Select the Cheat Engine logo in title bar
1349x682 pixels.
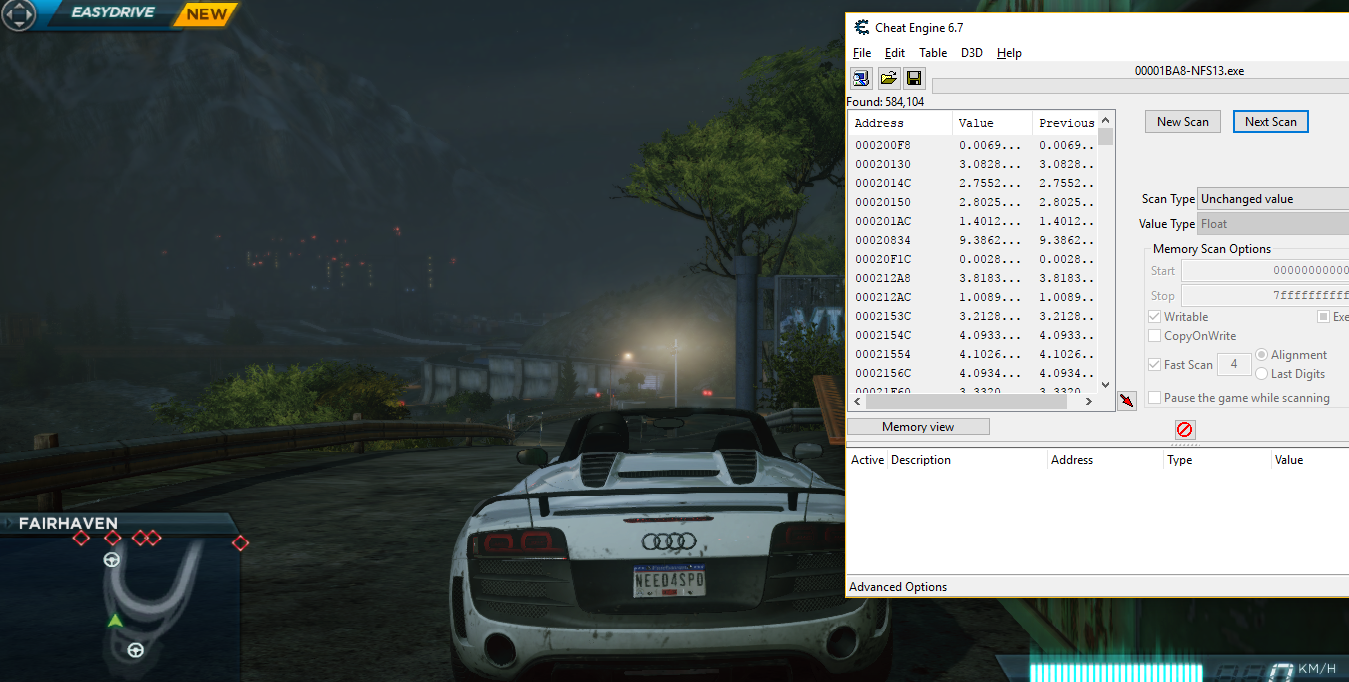[861, 27]
